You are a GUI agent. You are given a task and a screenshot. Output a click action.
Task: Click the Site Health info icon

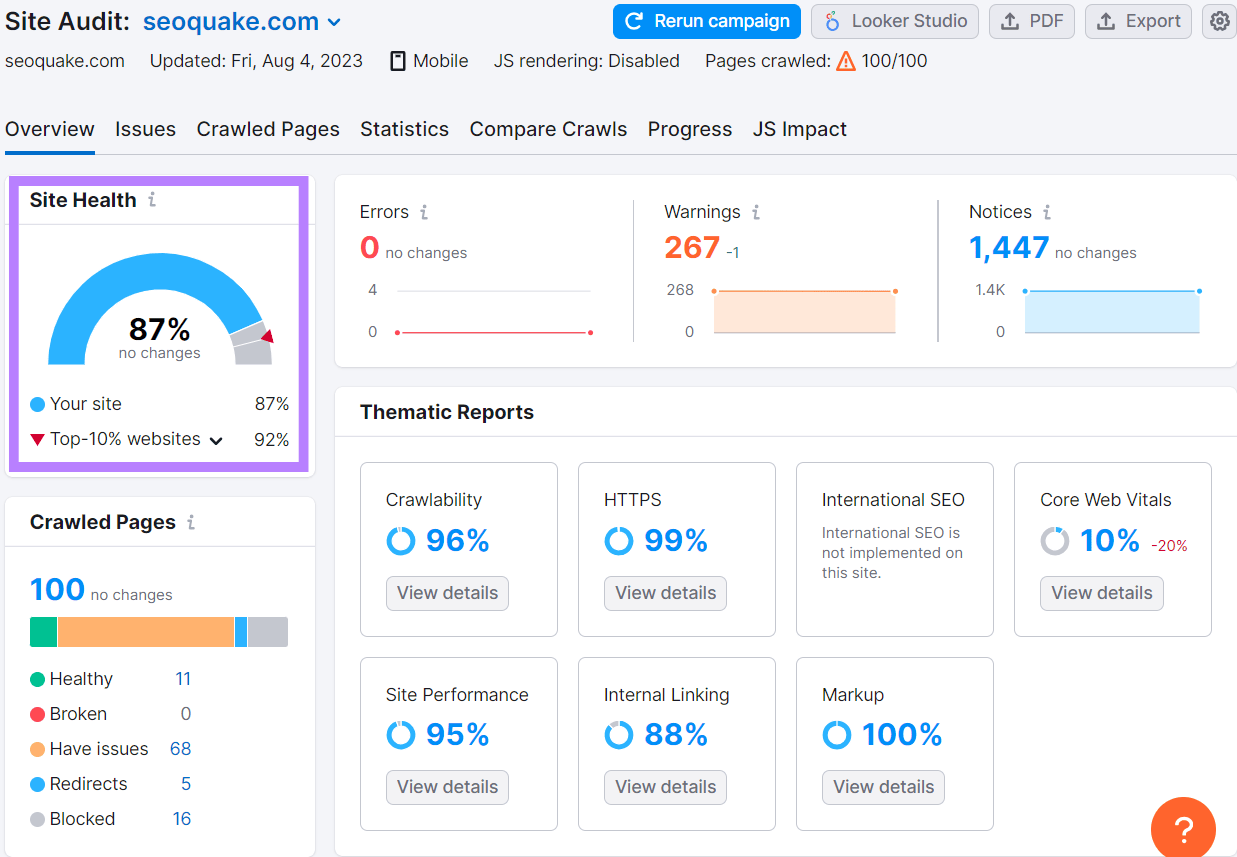[x=152, y=200]
